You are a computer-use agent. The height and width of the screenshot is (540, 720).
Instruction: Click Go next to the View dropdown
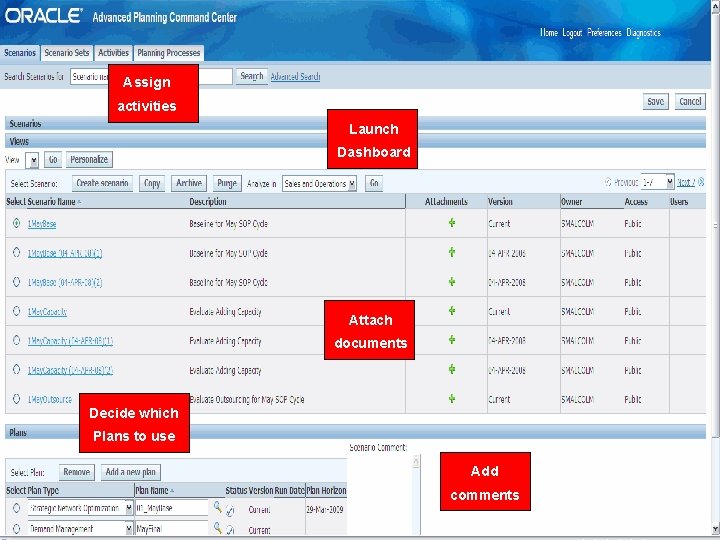[53, 160]
